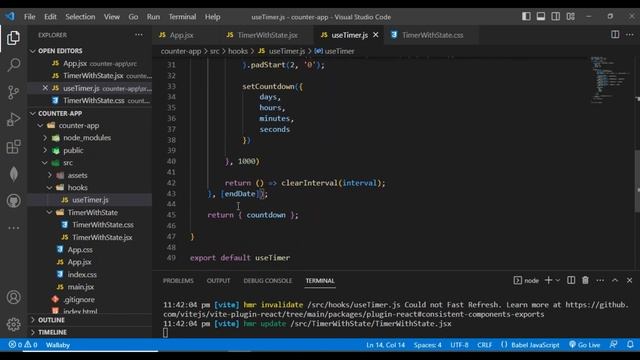Open terminal launch profile dropdown
The image size is (640, 360).
pos(558,280)
